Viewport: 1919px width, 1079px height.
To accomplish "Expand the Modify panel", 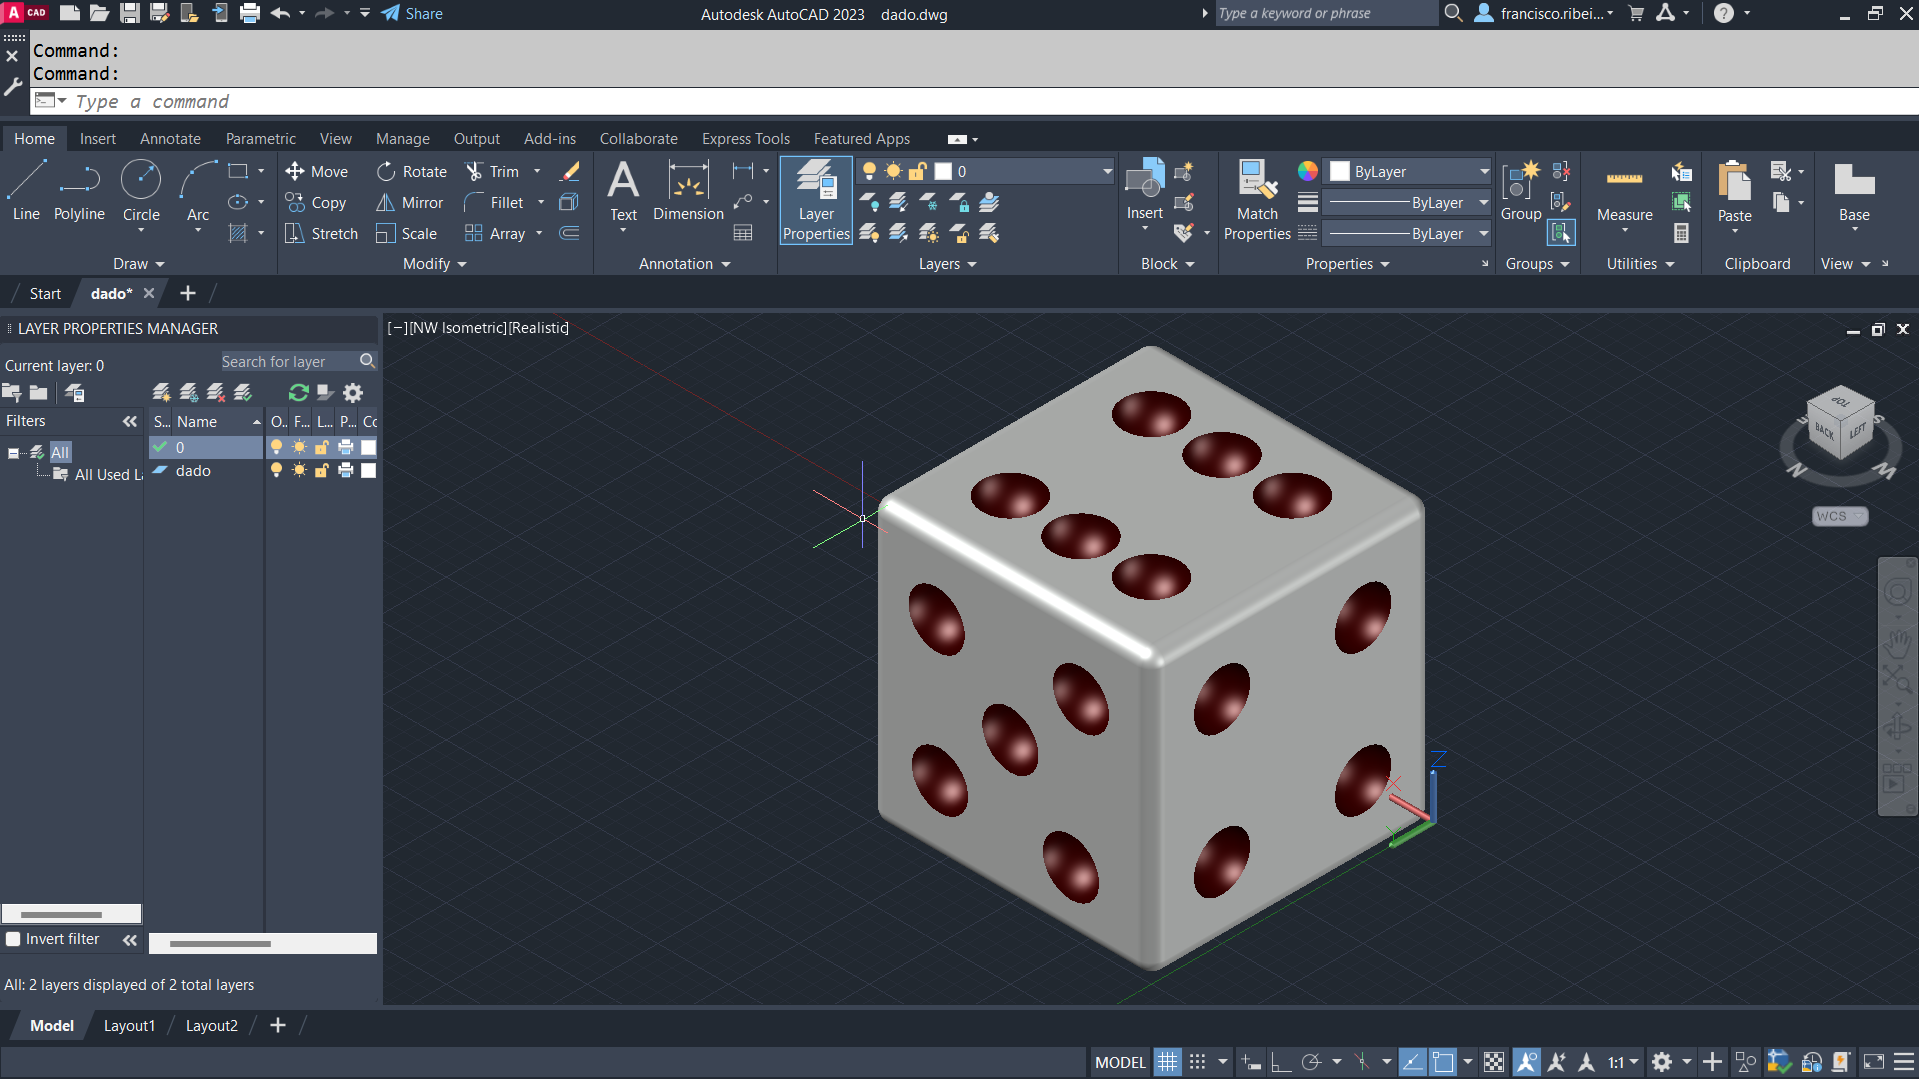I will point(434,264).
